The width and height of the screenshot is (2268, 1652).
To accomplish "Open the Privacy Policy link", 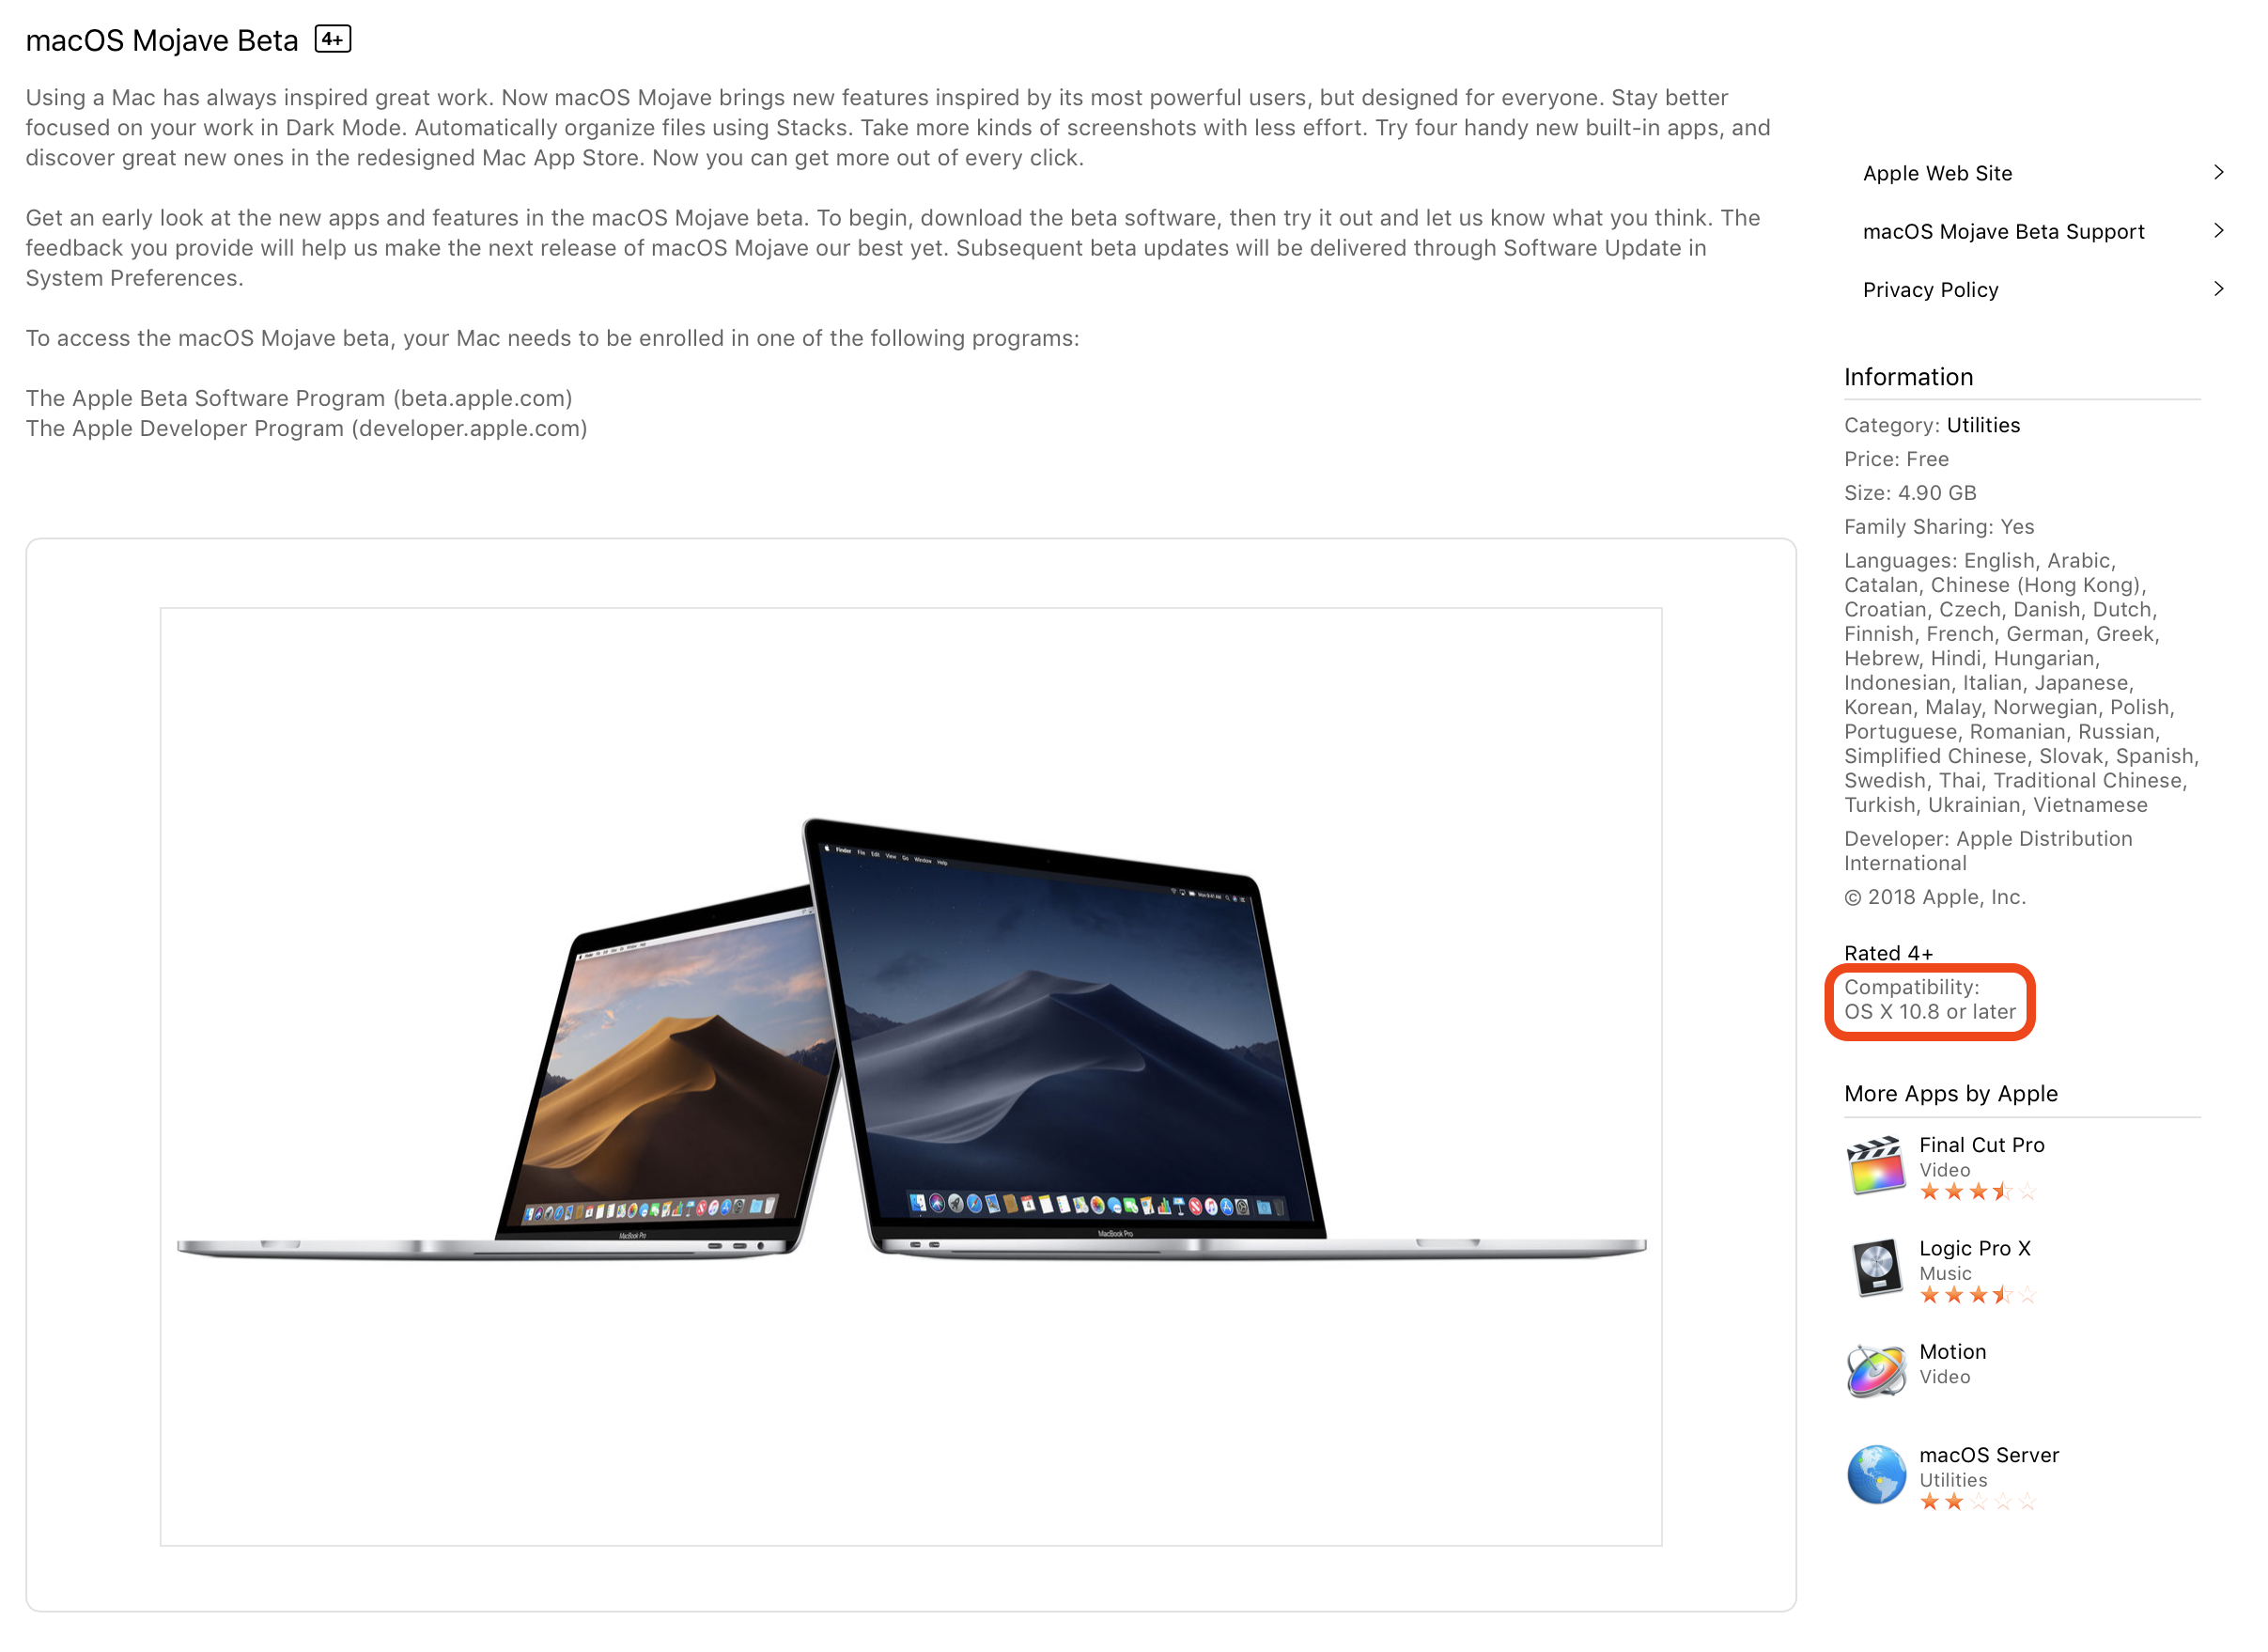I will [1930, 290].
